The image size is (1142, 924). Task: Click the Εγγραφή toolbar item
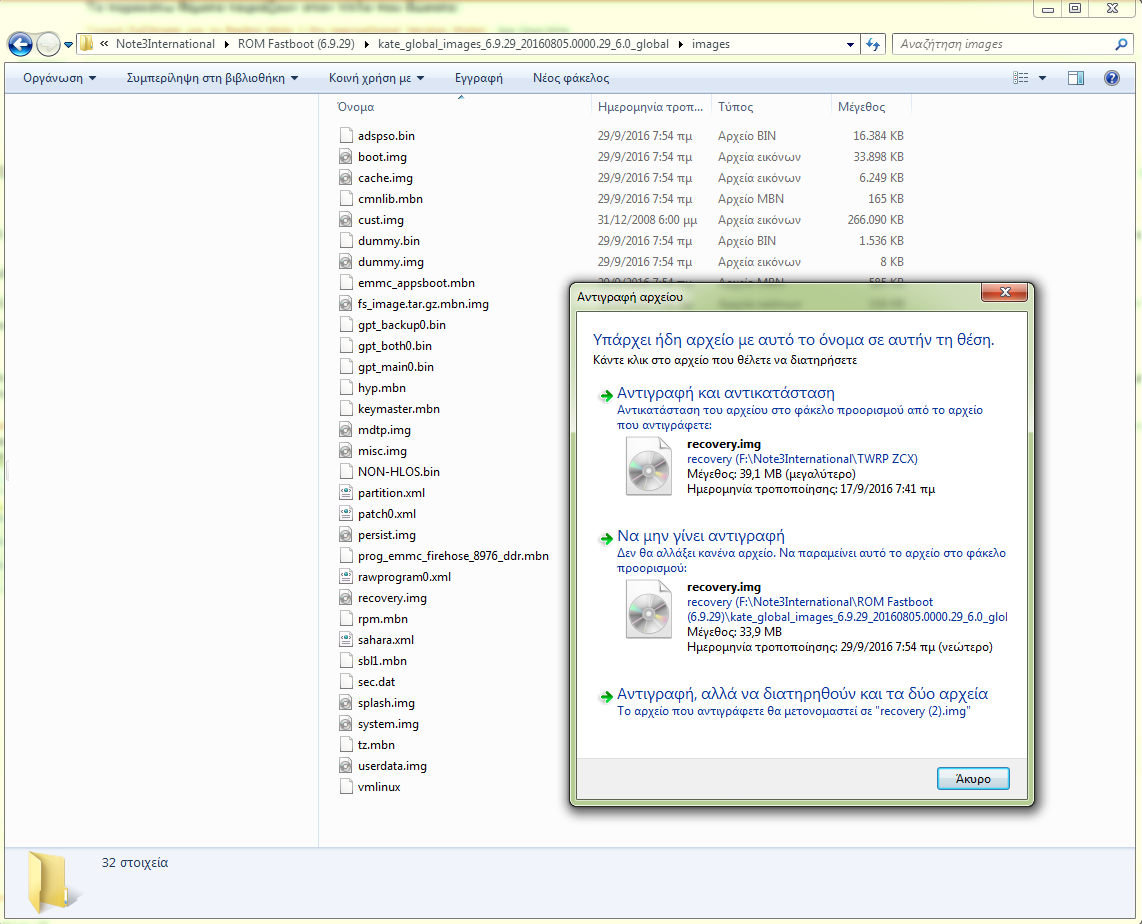478,78
